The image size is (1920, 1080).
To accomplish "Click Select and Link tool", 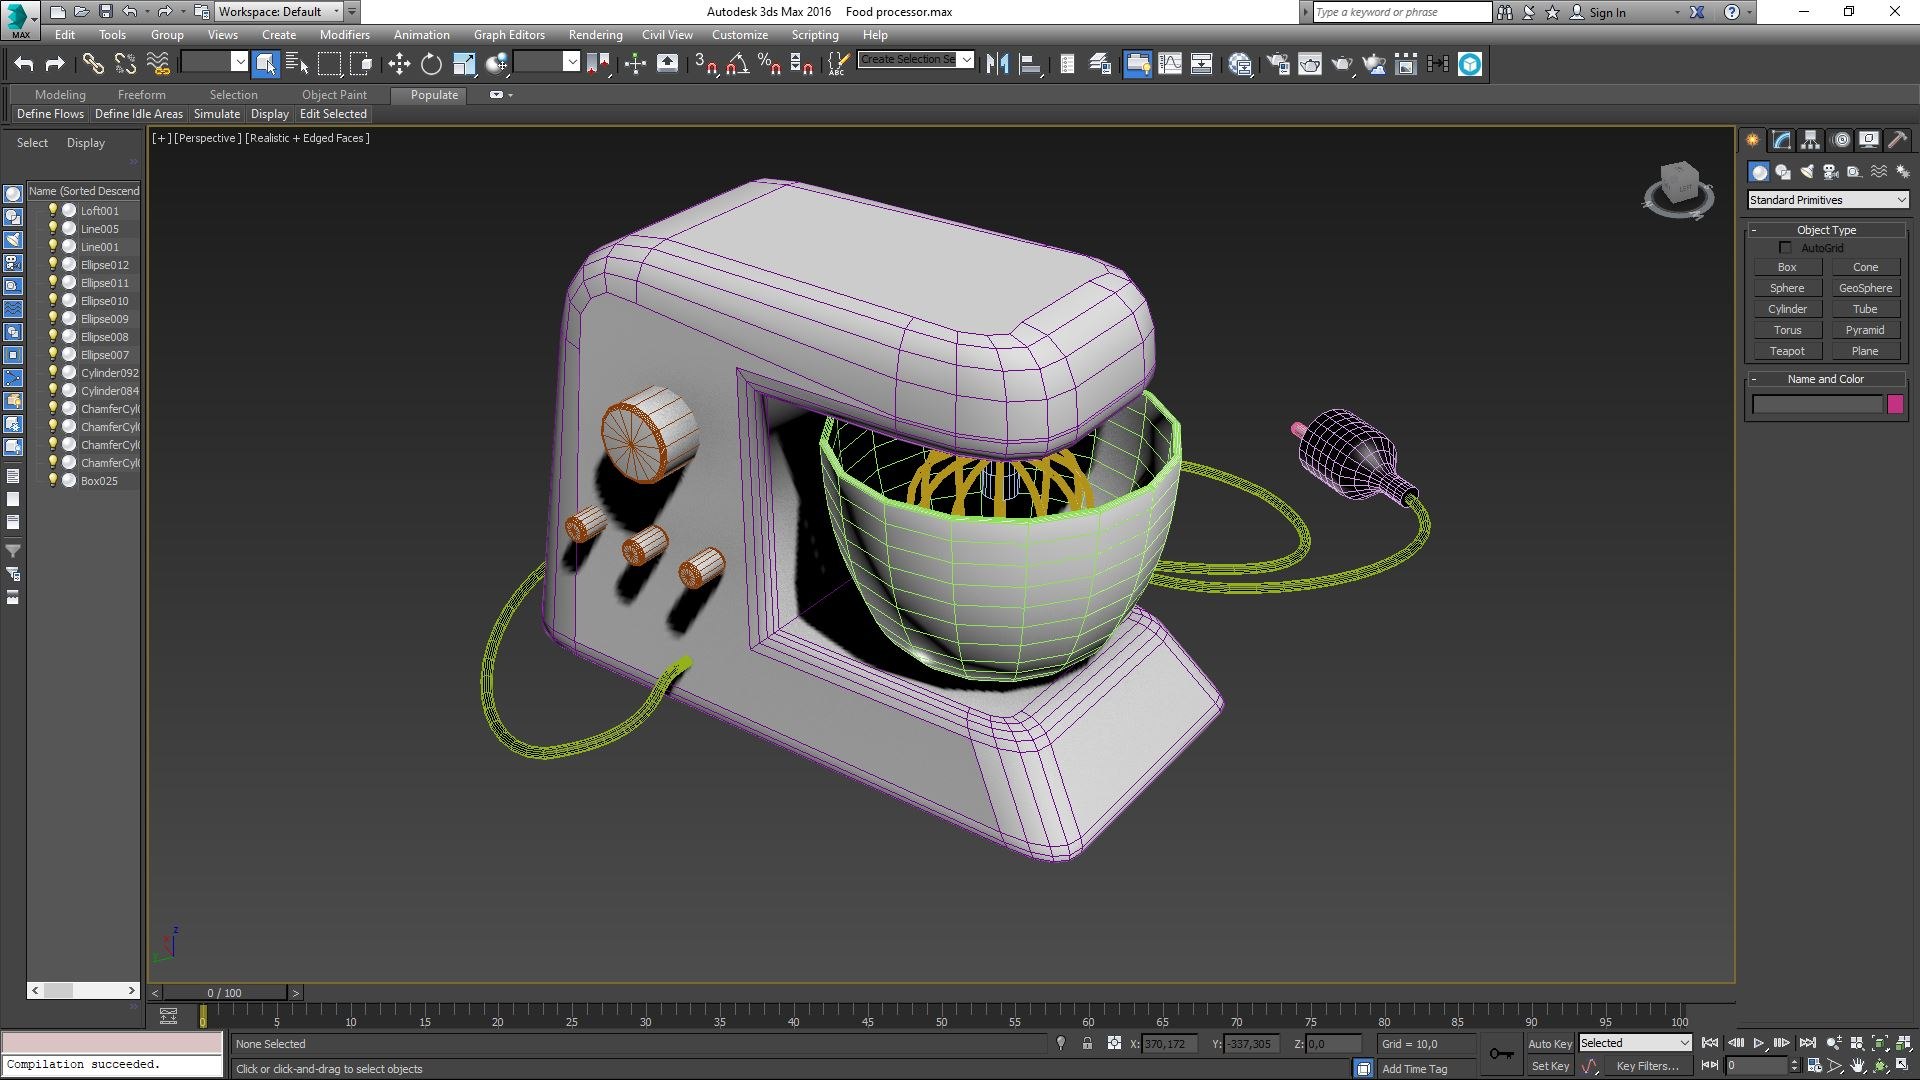I will tap(93, 64).
